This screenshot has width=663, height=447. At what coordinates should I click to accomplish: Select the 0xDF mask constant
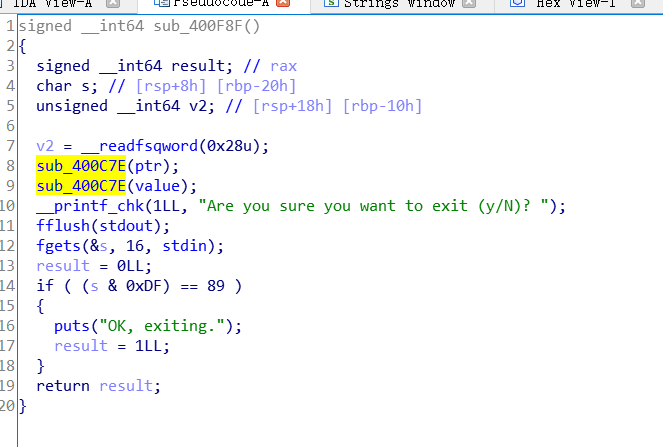[x=143, y=286]
